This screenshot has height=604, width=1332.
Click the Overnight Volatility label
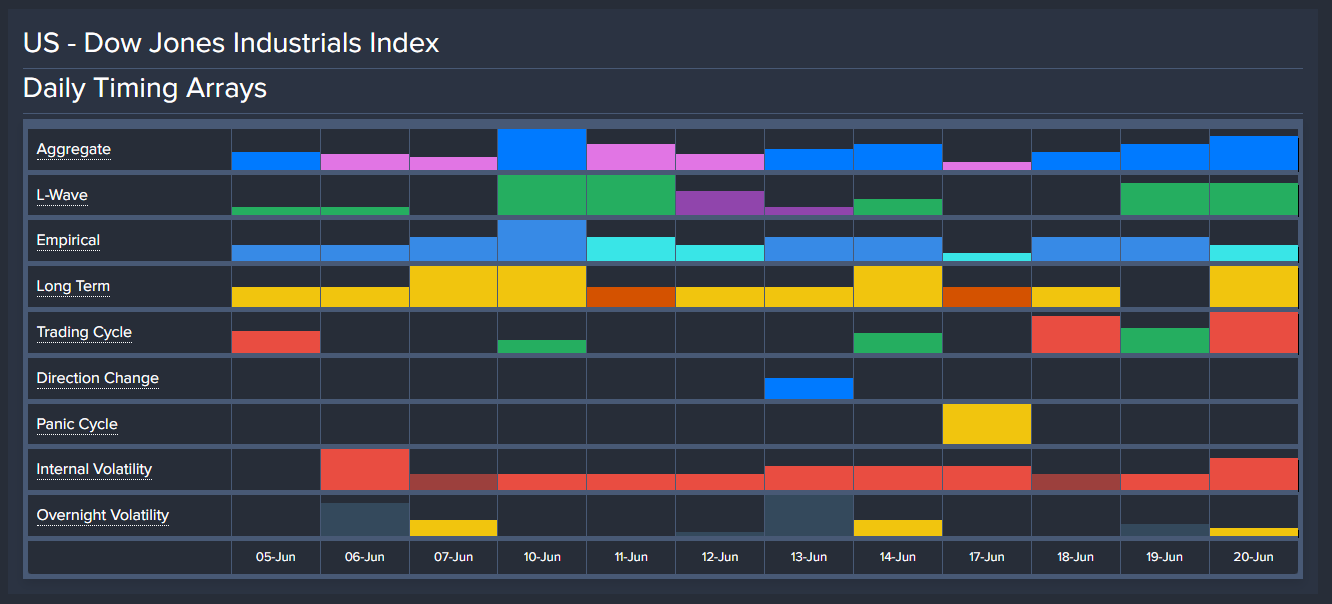pyautogui.click(x=102, y=516)
